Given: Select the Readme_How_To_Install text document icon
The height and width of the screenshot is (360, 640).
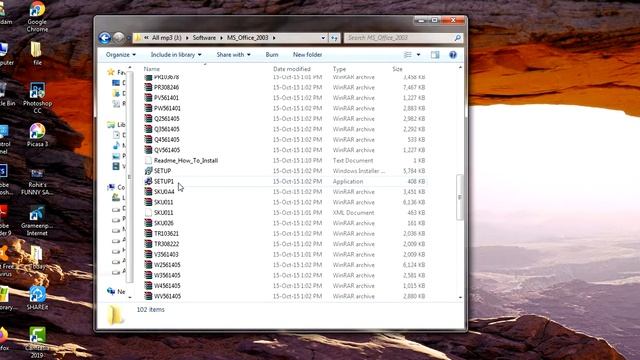Looking at the screenshot, I should [148, 160].
